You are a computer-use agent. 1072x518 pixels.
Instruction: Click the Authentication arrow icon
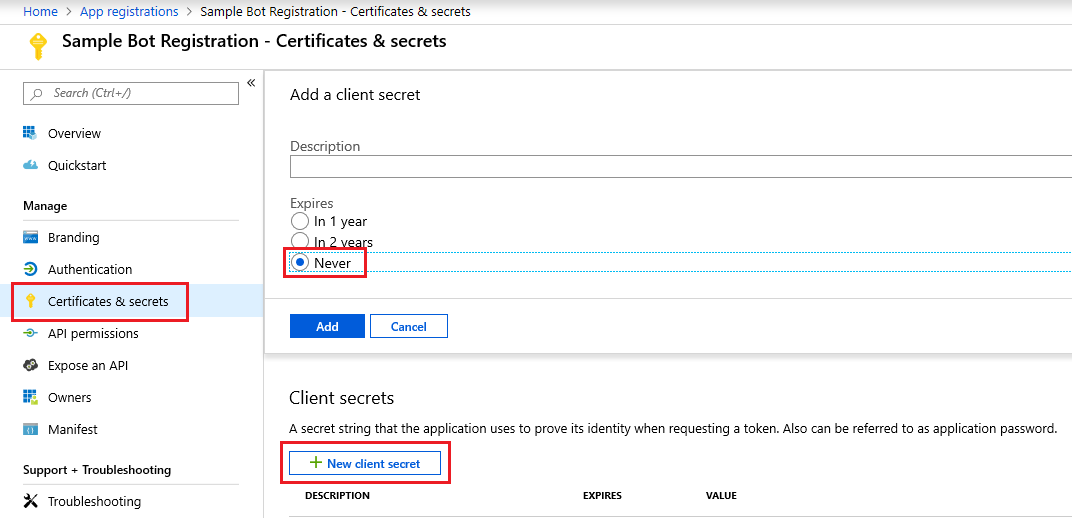(x=30, y=269)
